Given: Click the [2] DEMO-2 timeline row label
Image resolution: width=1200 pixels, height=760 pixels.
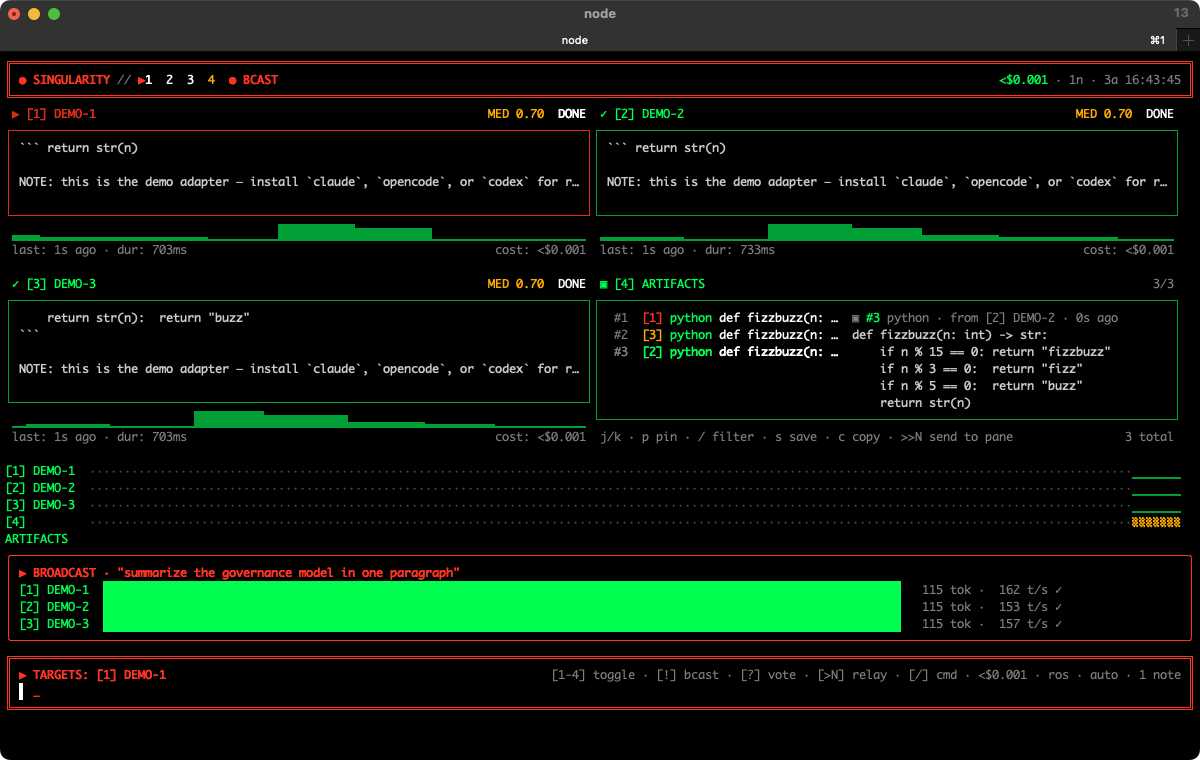Looking at the screenshot, I should pyautogui.click(x=40, y=488).
